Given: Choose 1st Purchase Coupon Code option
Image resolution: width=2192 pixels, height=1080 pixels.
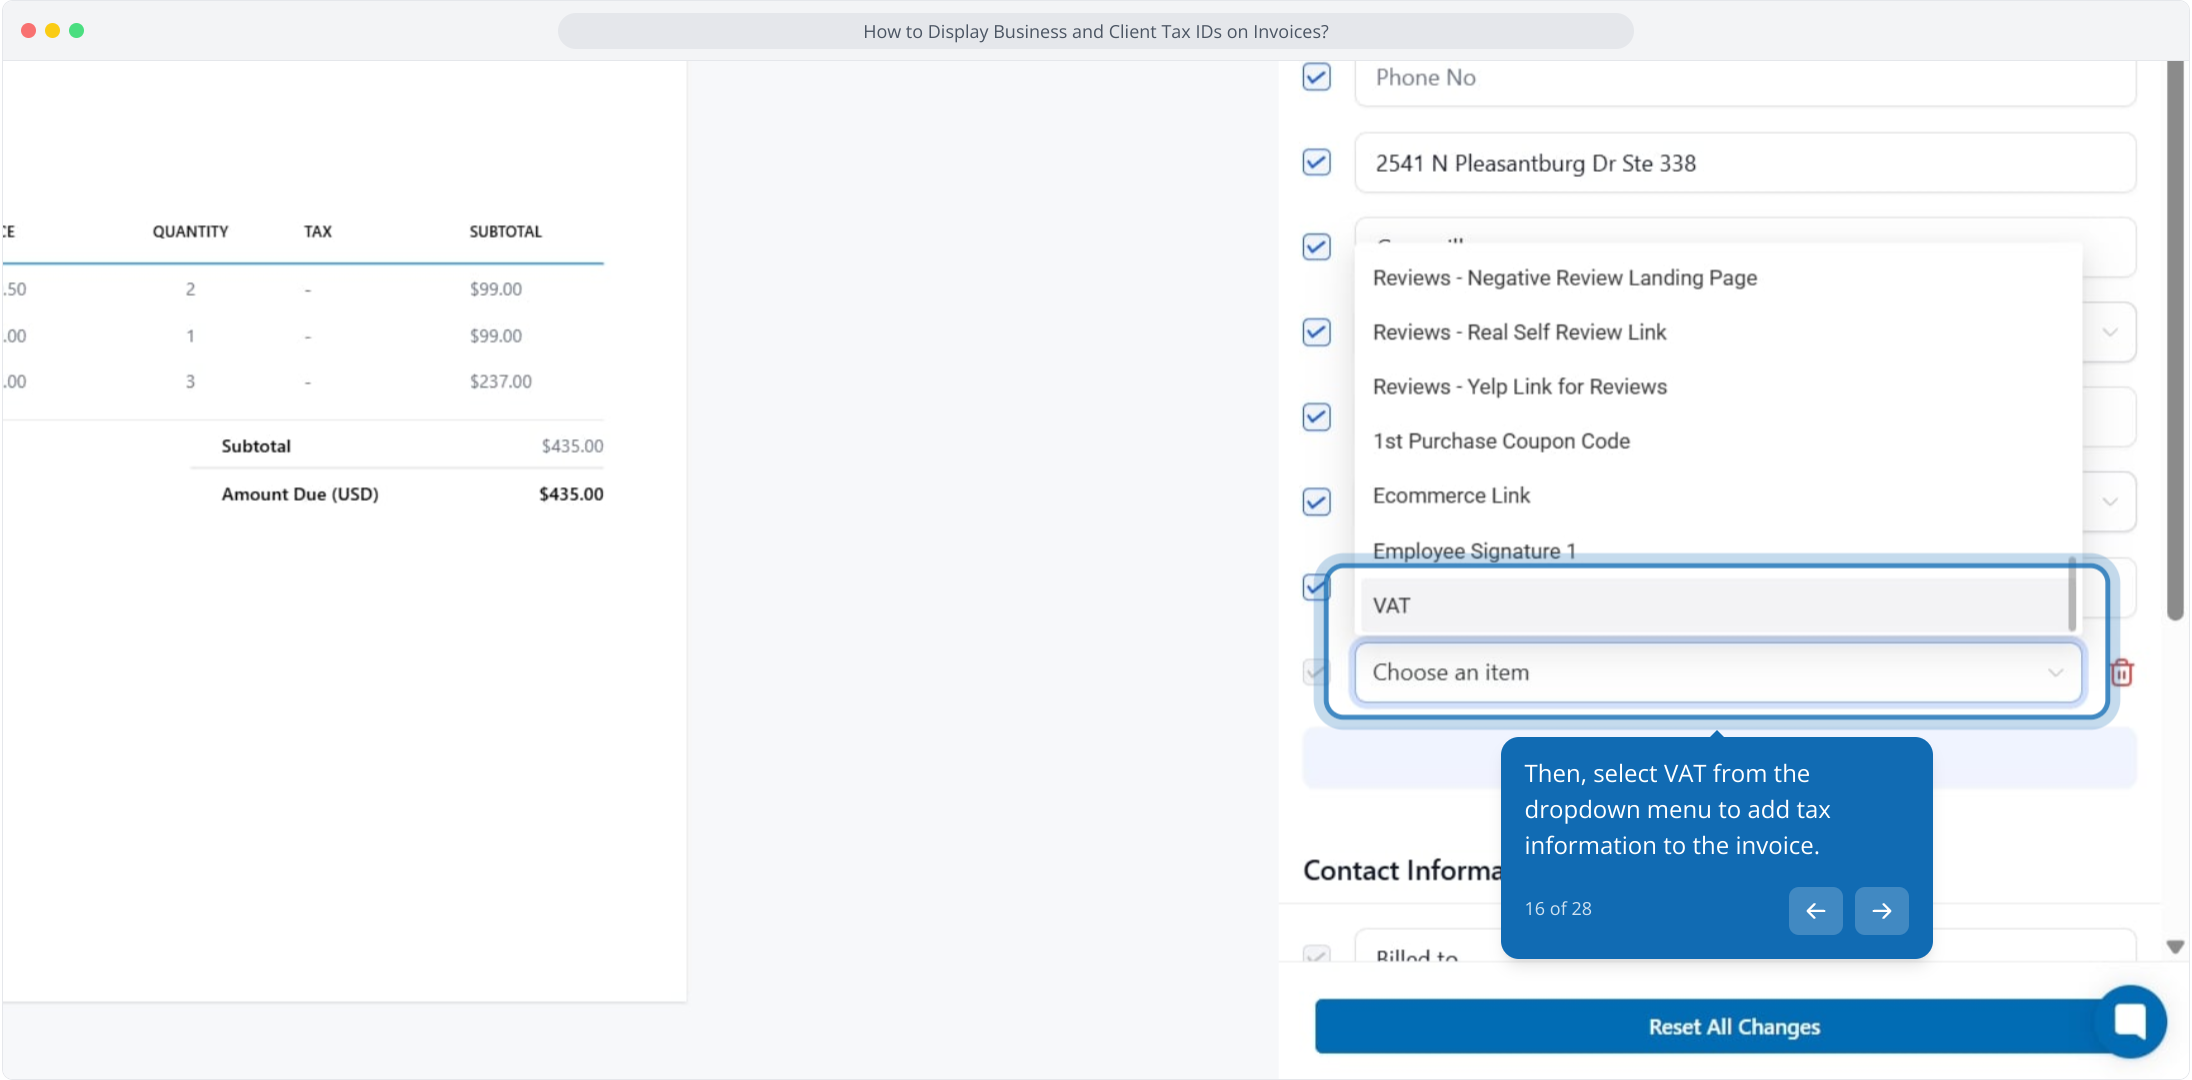Looking at the screenshot, I should pyautogui.click(x=1501, y=441).
